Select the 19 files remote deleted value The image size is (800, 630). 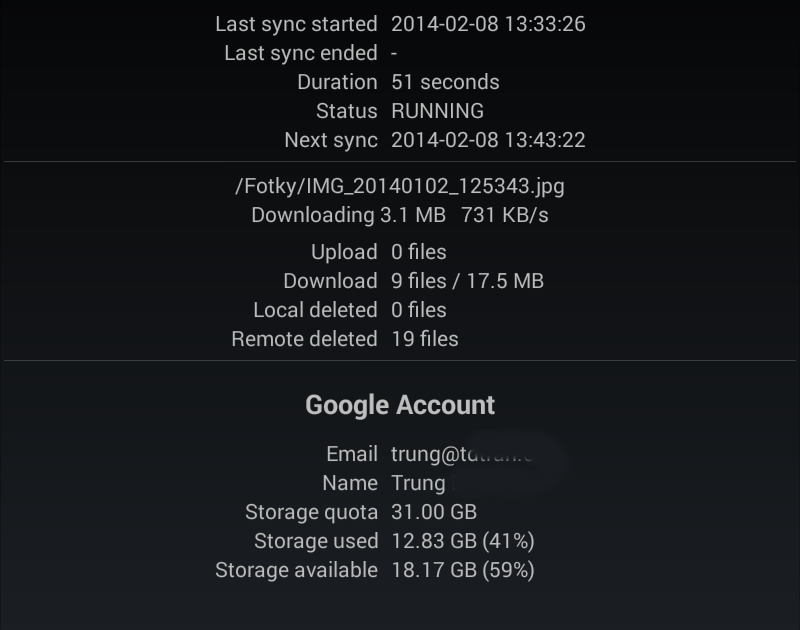[425, 339]
